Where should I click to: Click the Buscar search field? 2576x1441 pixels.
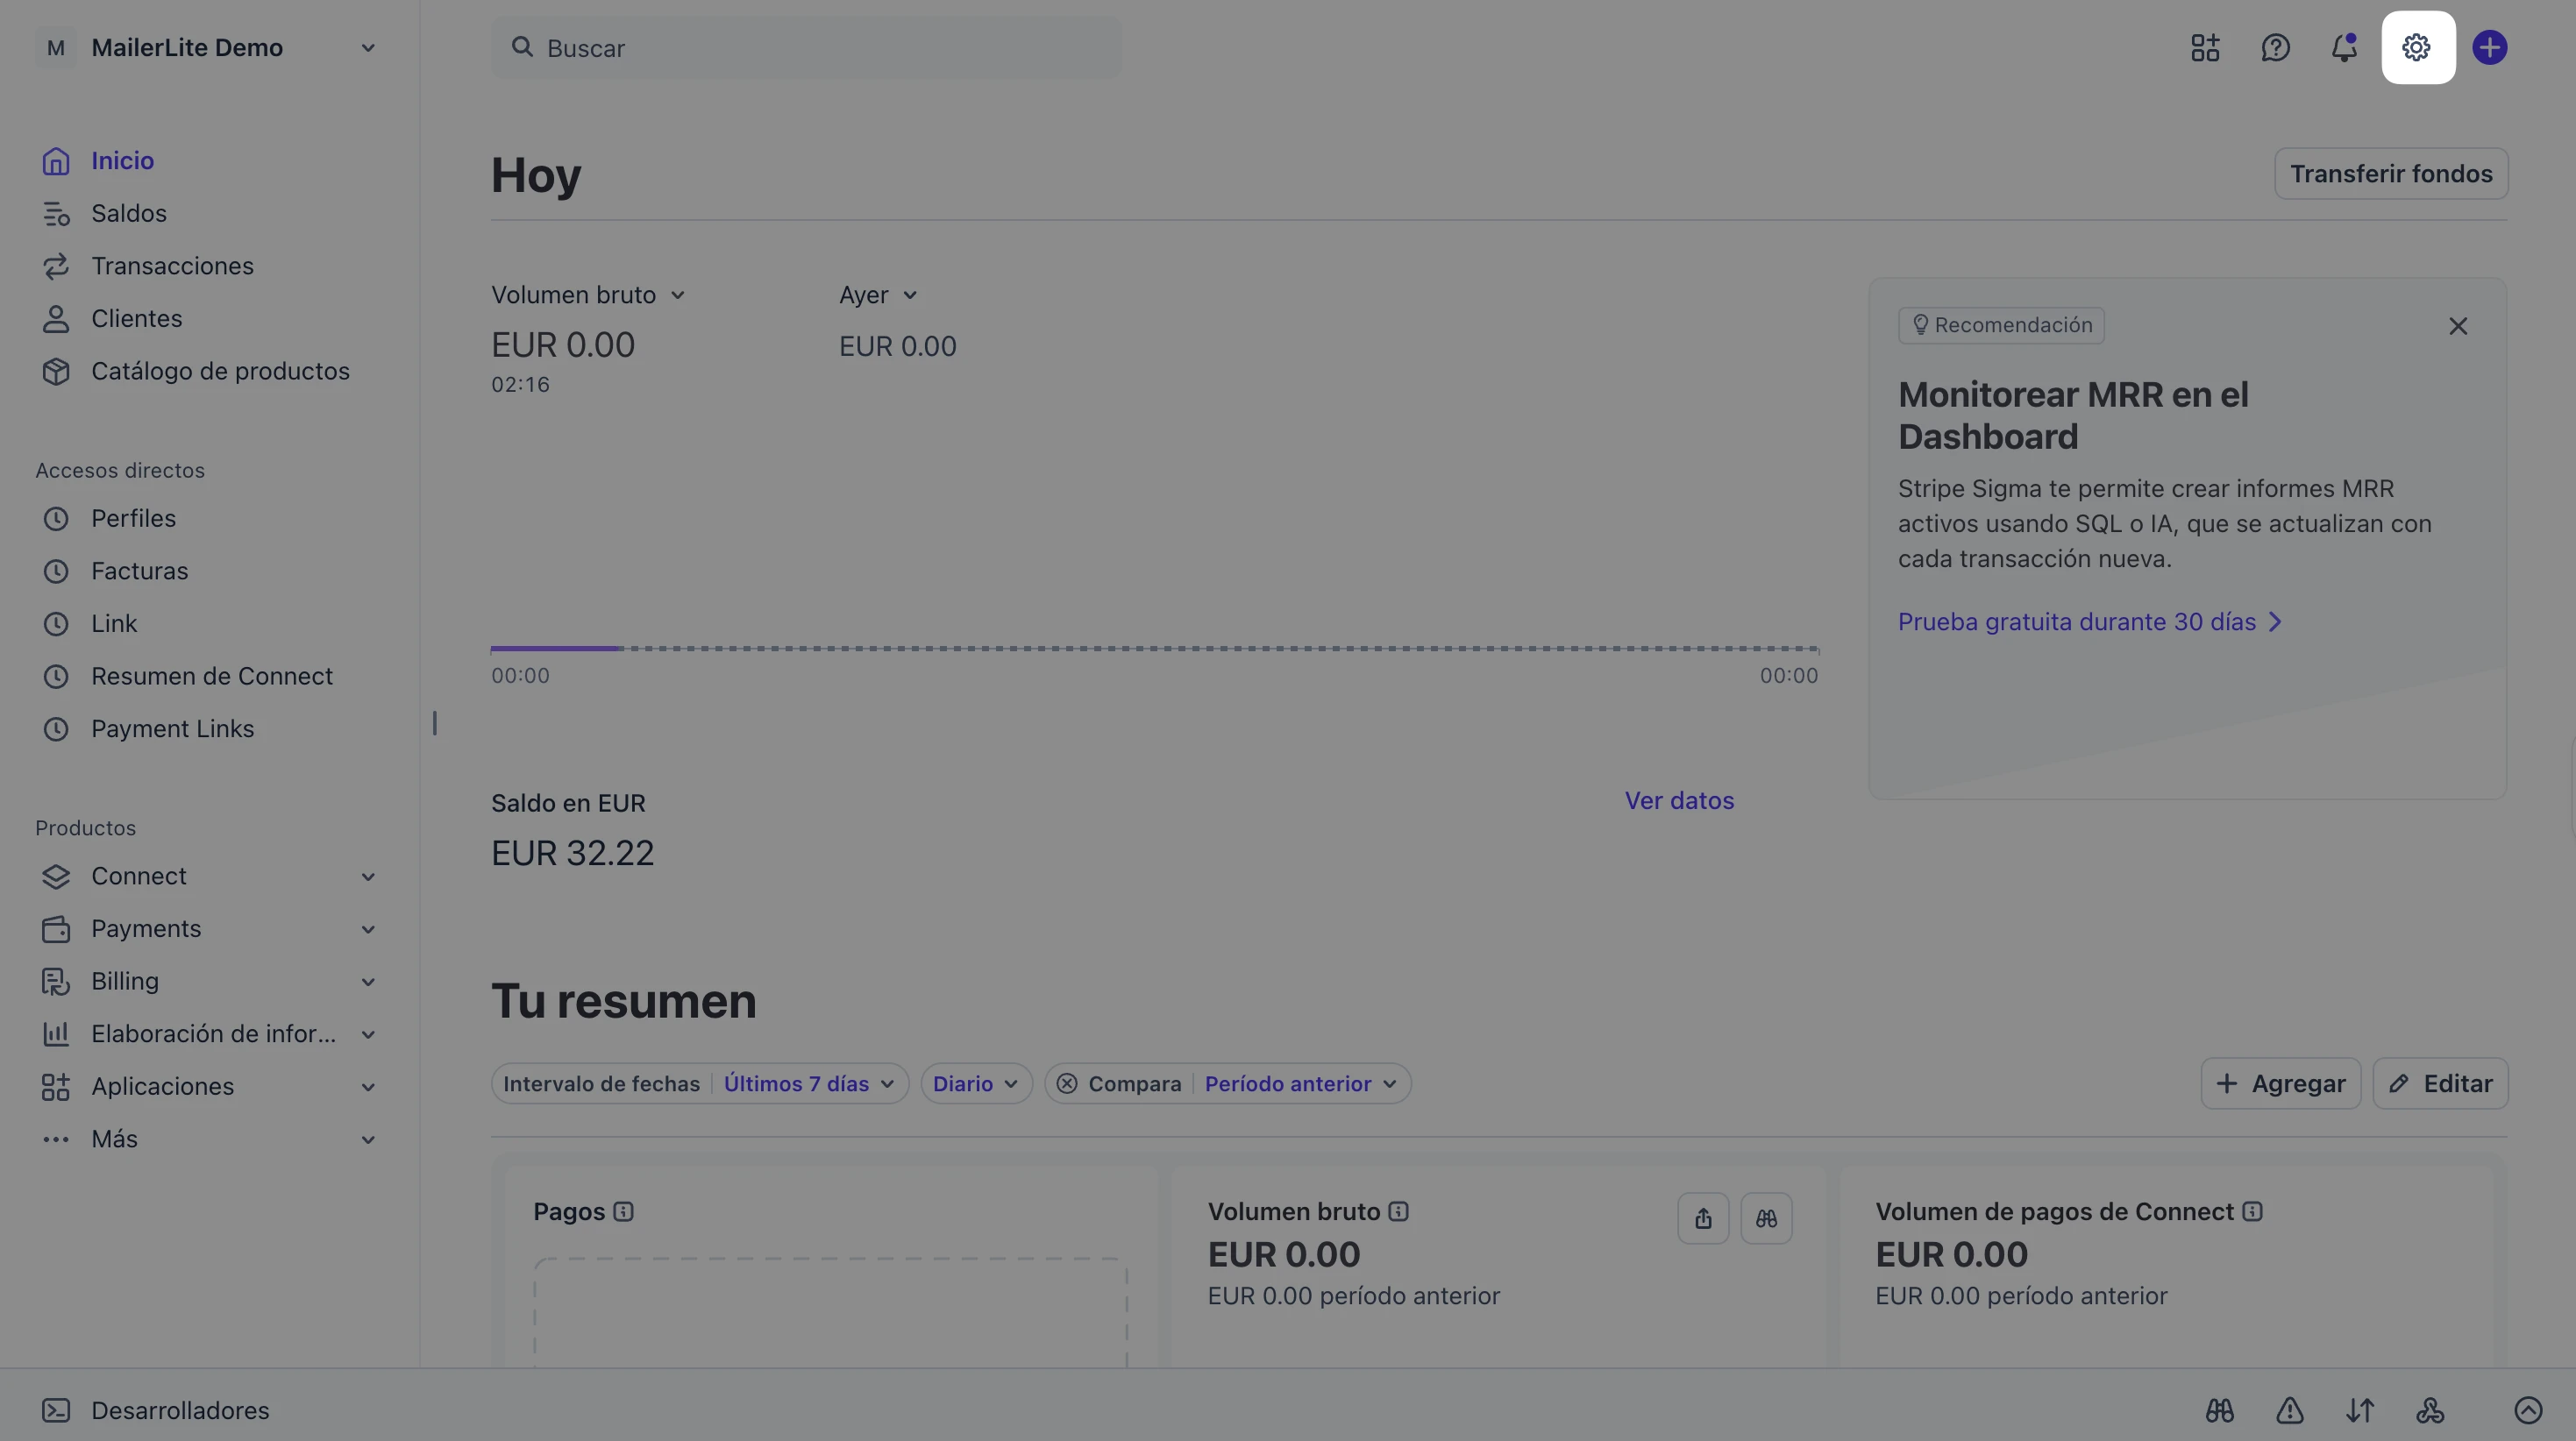pos(806,47)
